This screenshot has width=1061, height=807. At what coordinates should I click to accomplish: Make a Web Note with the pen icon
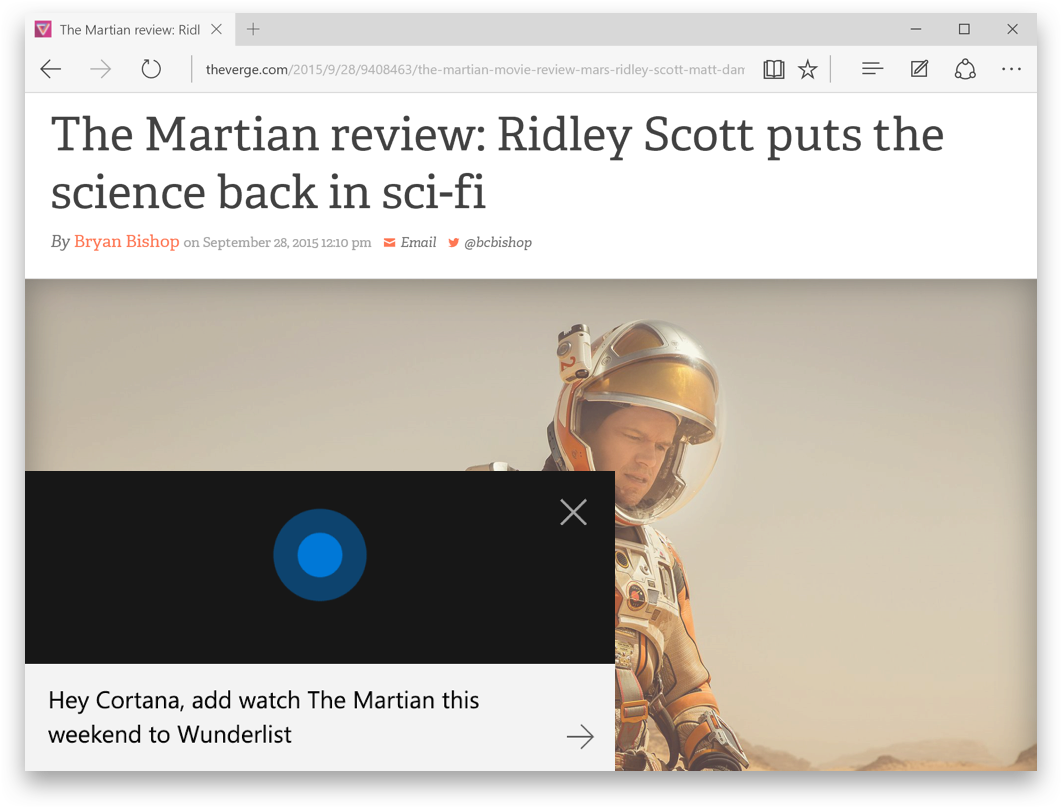coord(919,69)
